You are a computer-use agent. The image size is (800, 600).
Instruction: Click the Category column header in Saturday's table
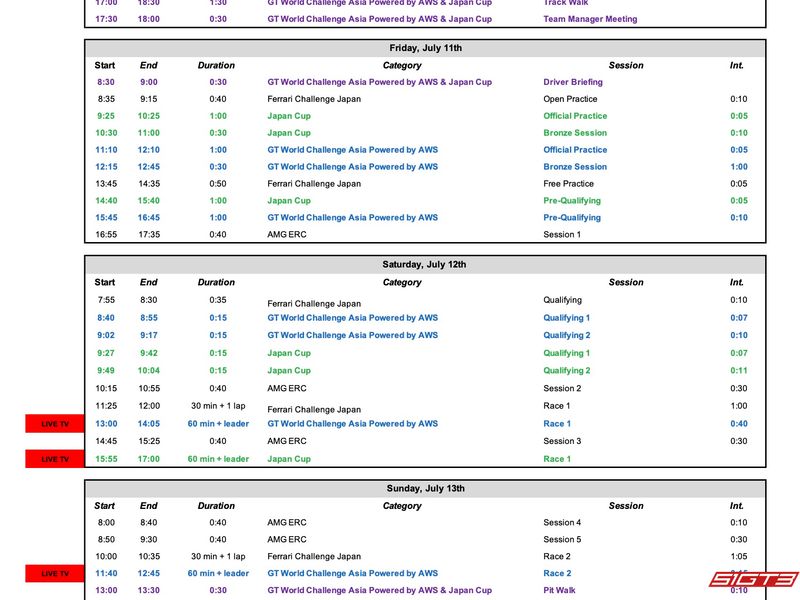(x=402, y=282)
